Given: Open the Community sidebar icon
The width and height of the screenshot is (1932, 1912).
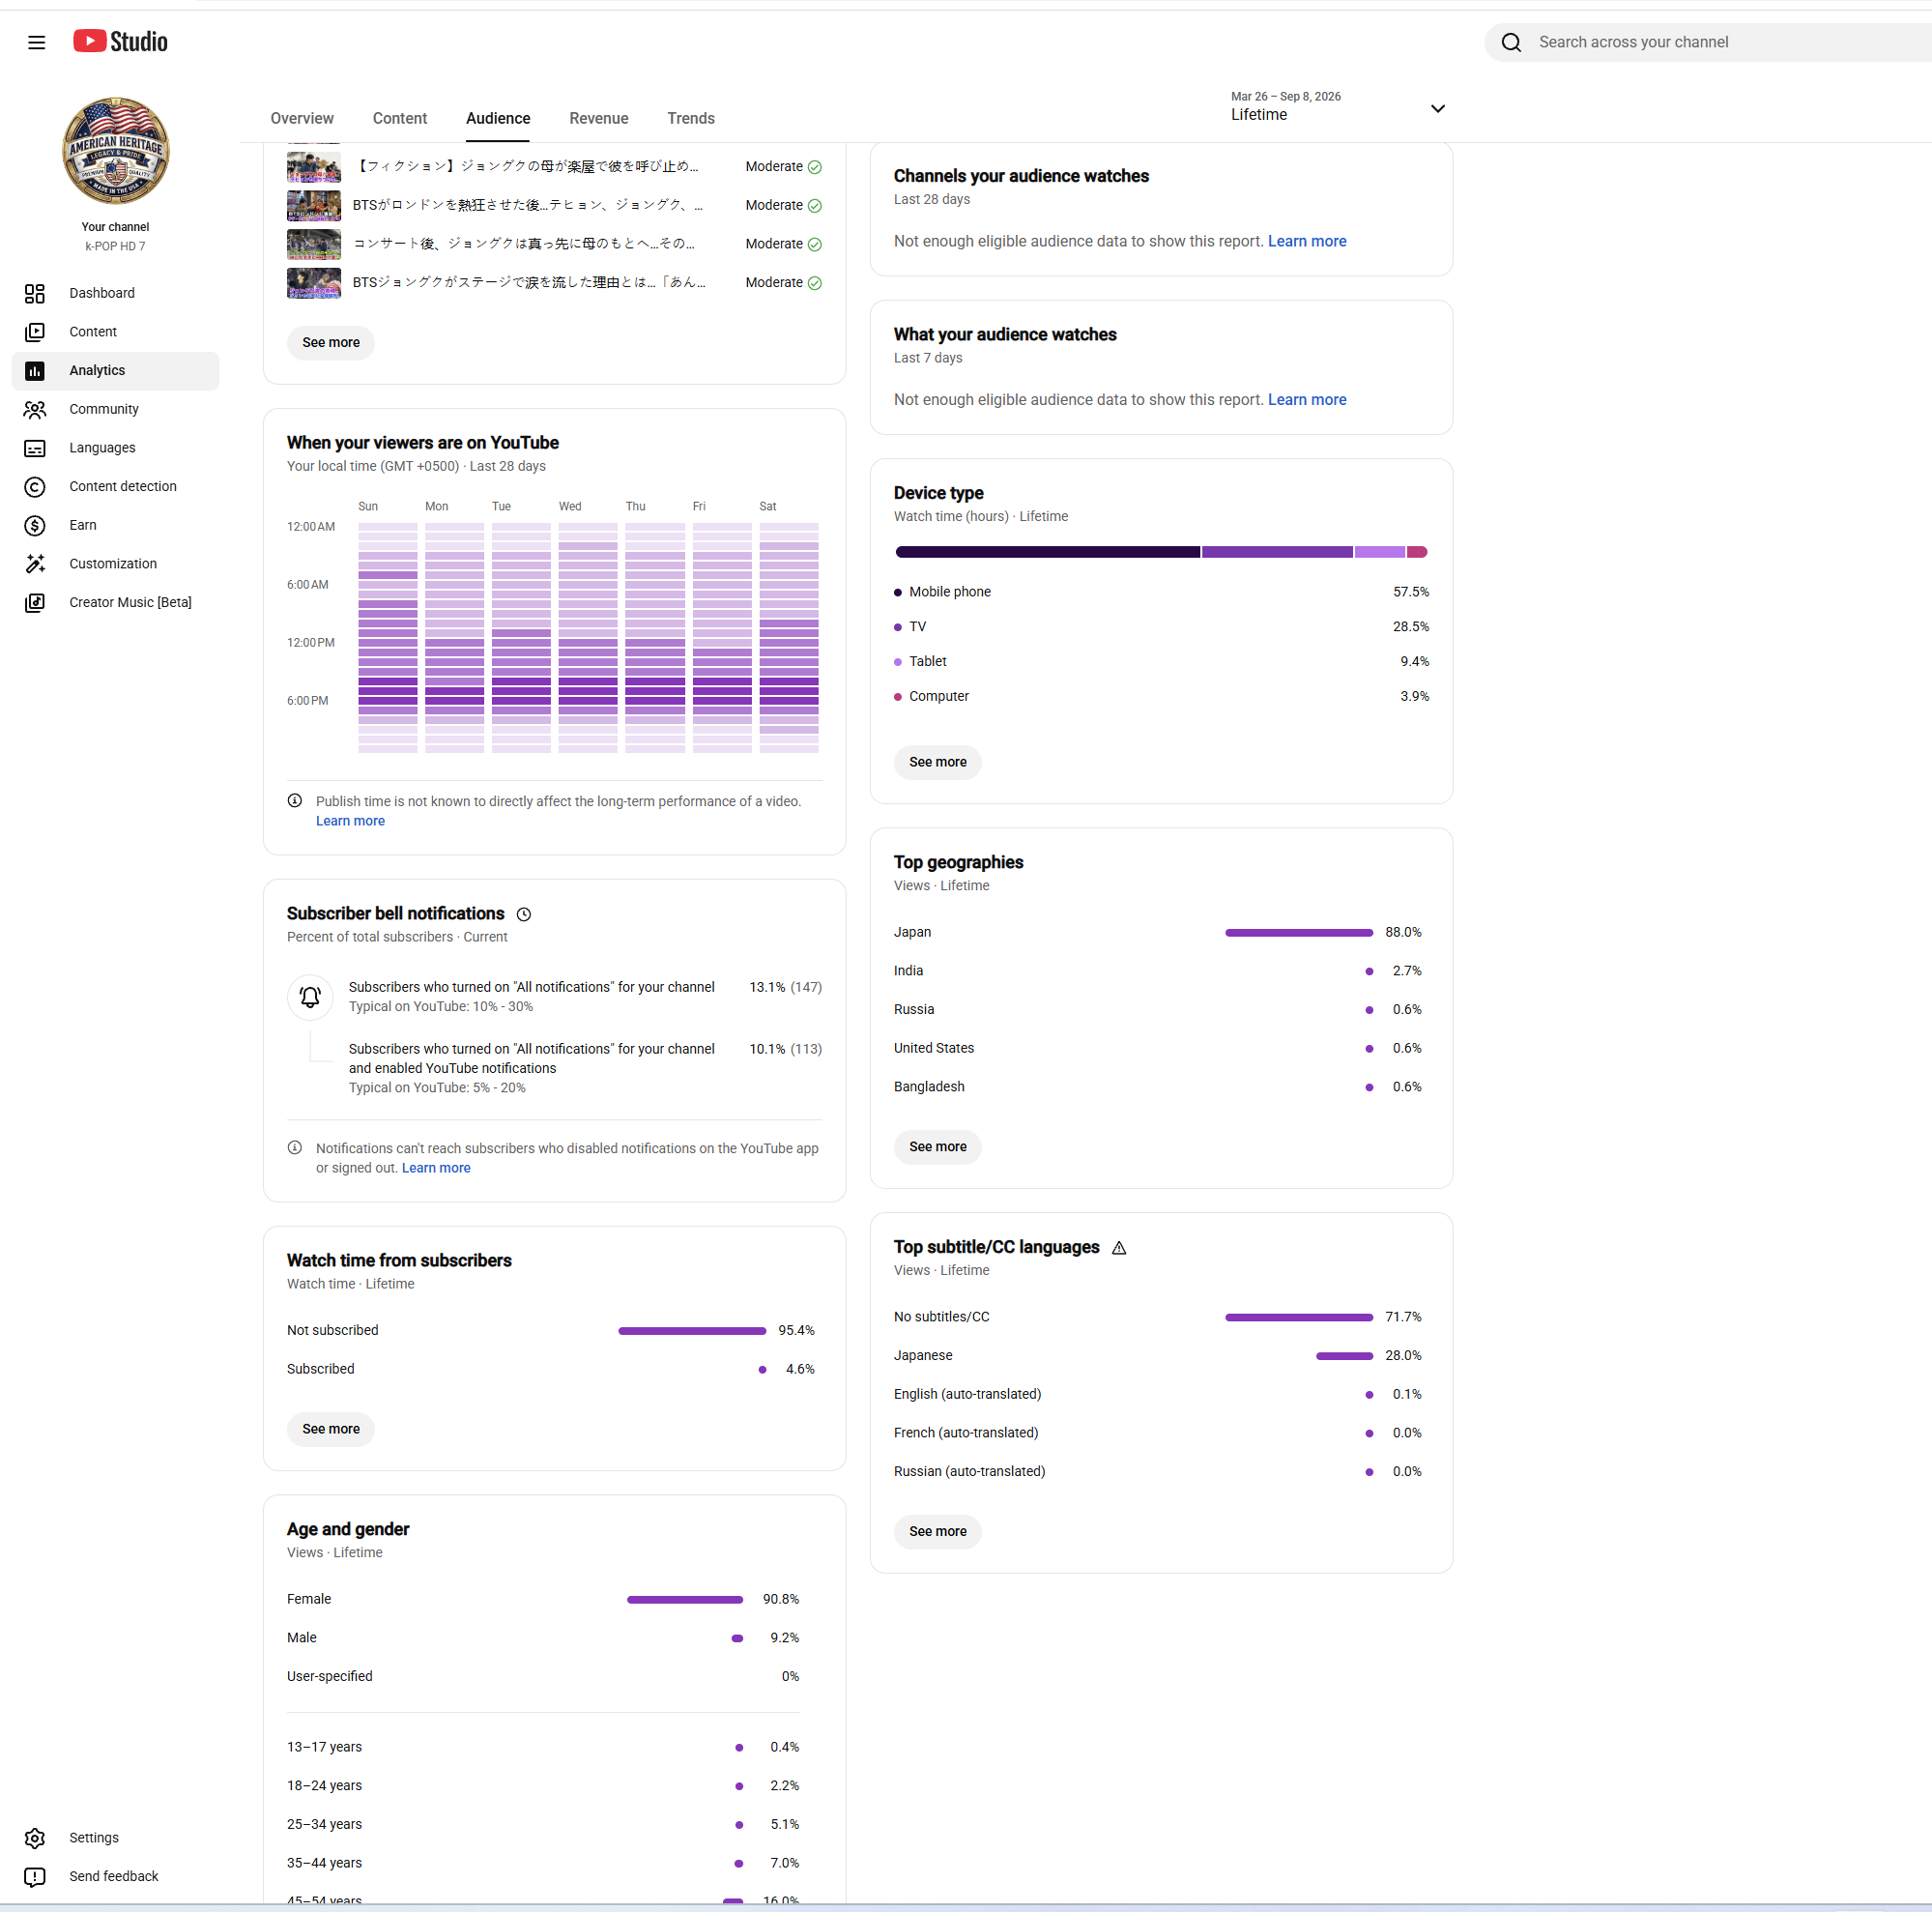Looking at the screenshot, I should tap(35, 409).
